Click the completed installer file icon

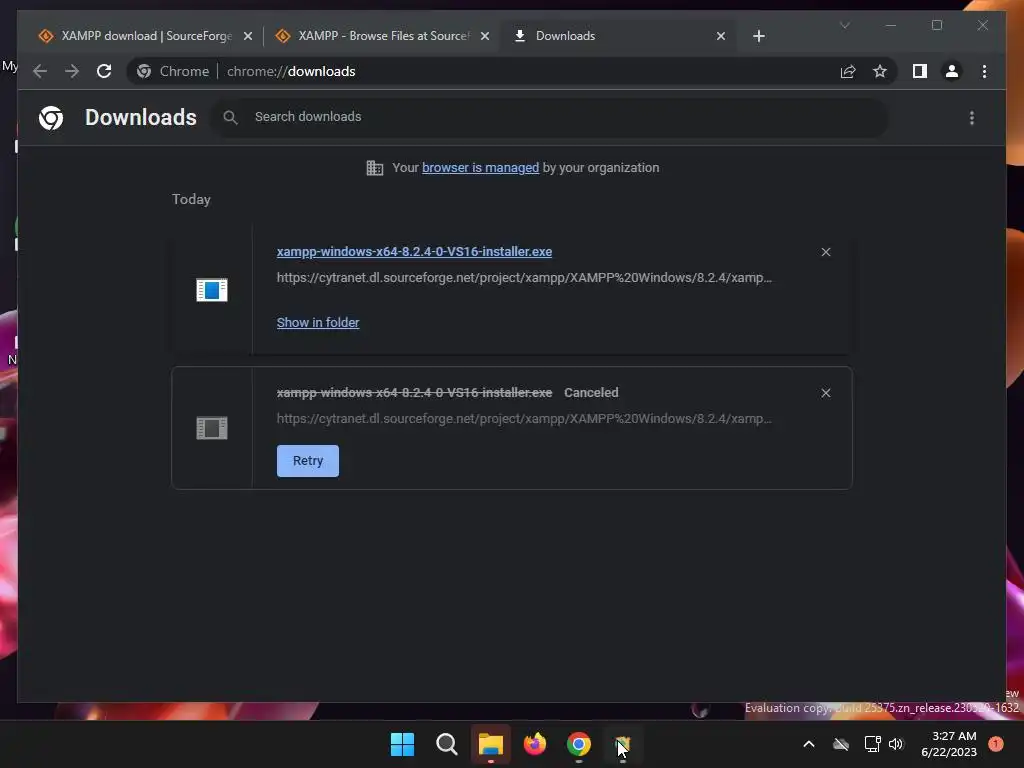[x=212, y=290]
